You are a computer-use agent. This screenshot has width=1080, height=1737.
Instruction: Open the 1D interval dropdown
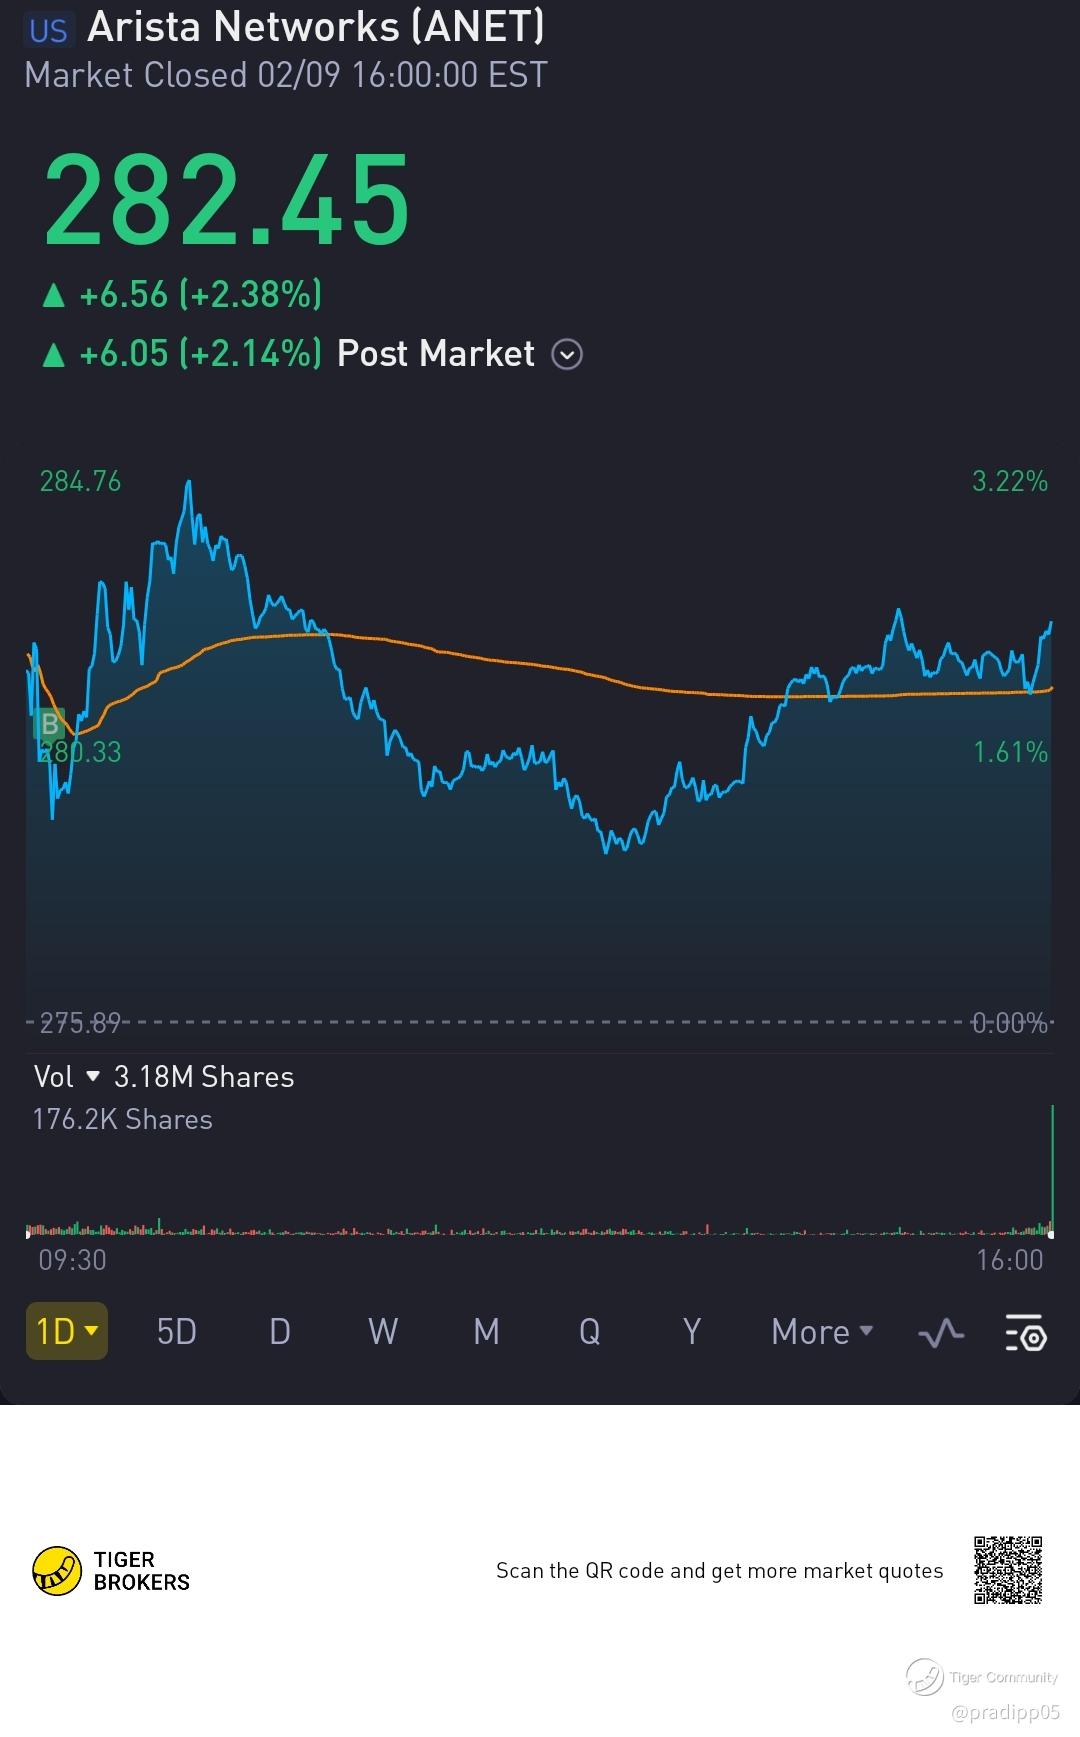pyautogui.click(x=67, y=1331)
